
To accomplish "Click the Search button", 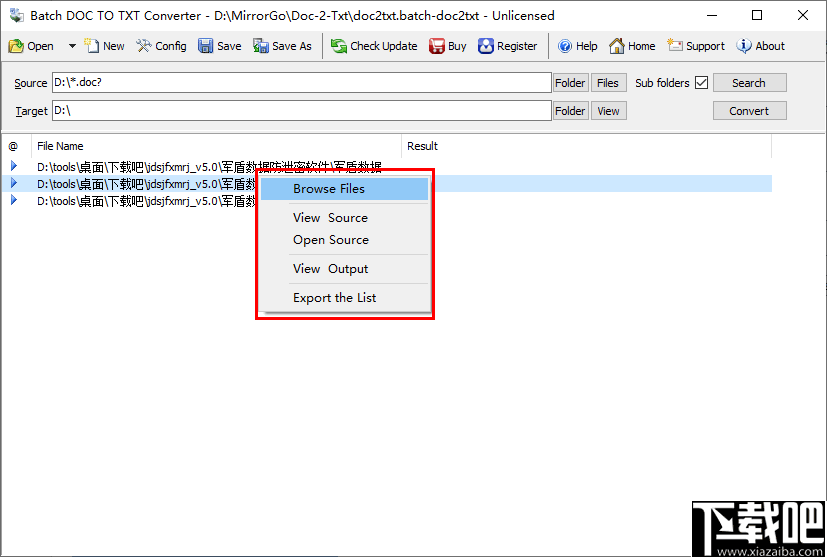I will coord(749,83).
